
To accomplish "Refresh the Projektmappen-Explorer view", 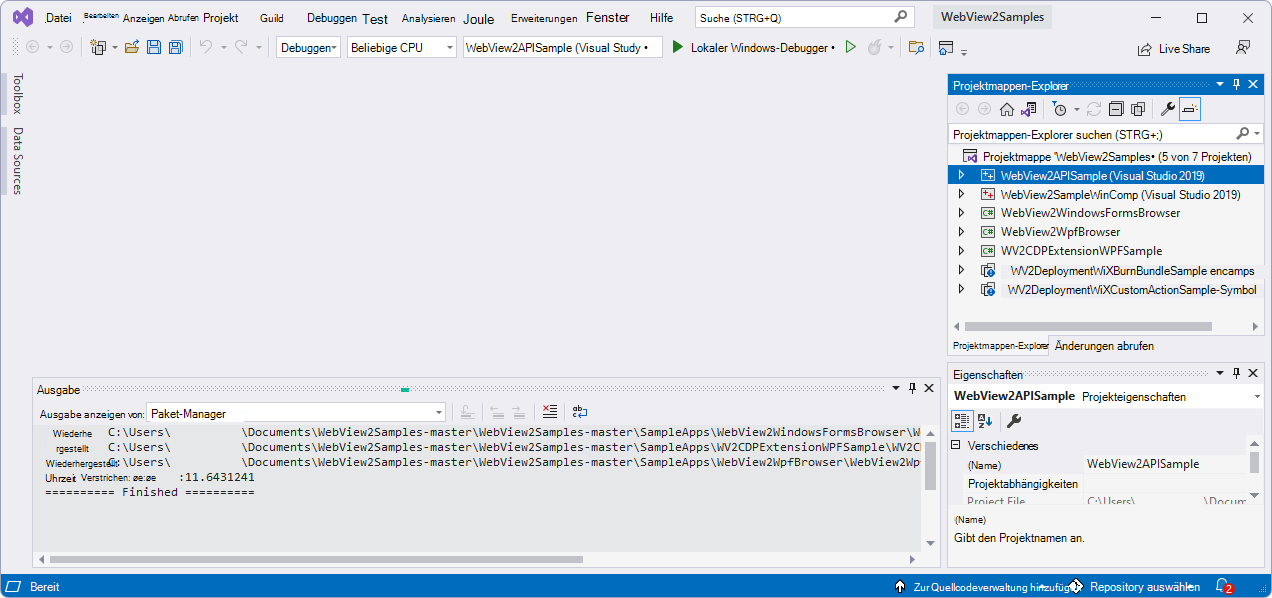I will 1093,109.
